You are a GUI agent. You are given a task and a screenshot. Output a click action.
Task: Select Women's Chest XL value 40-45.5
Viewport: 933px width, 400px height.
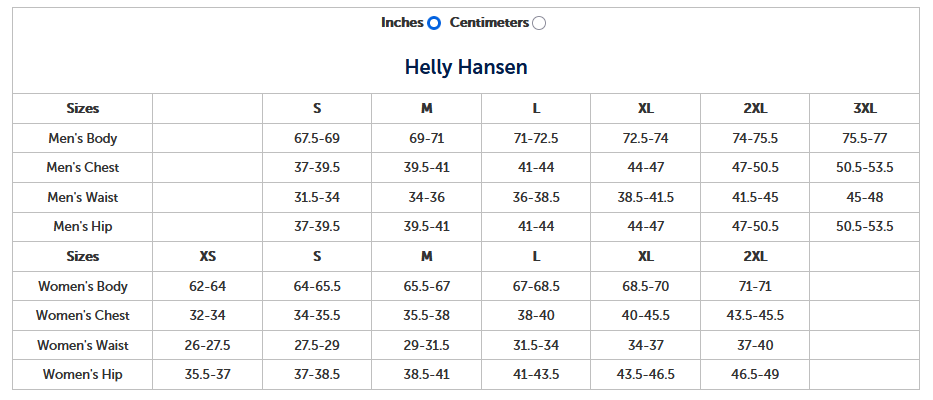(645, 315)
